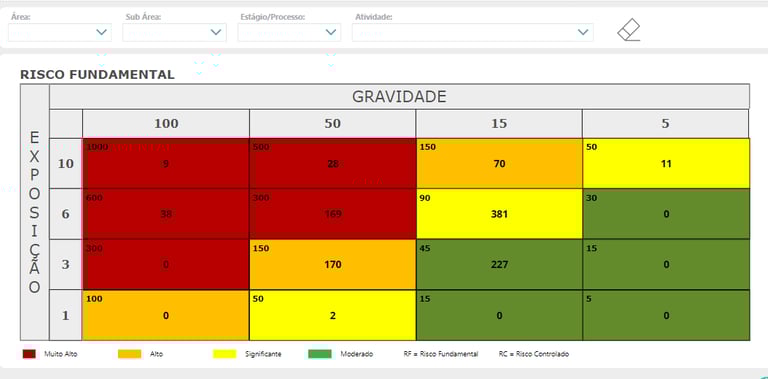Click the Moderado legend swatch
The image size is (768, 379).
pyautogui.click(x=320, y=354)
